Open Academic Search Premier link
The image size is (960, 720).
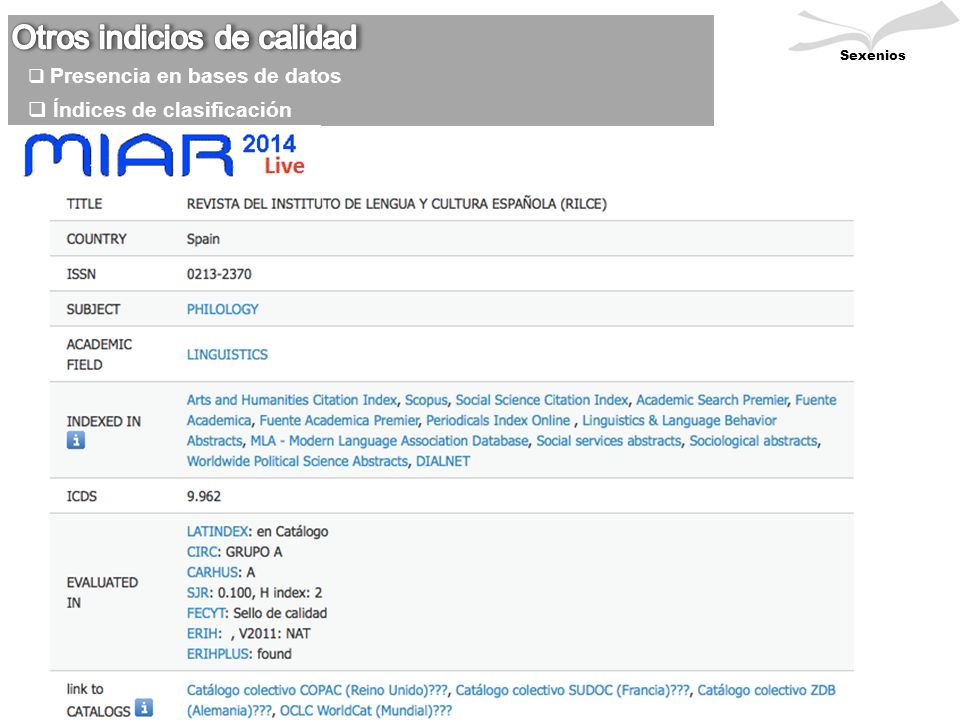coord(712,400)
